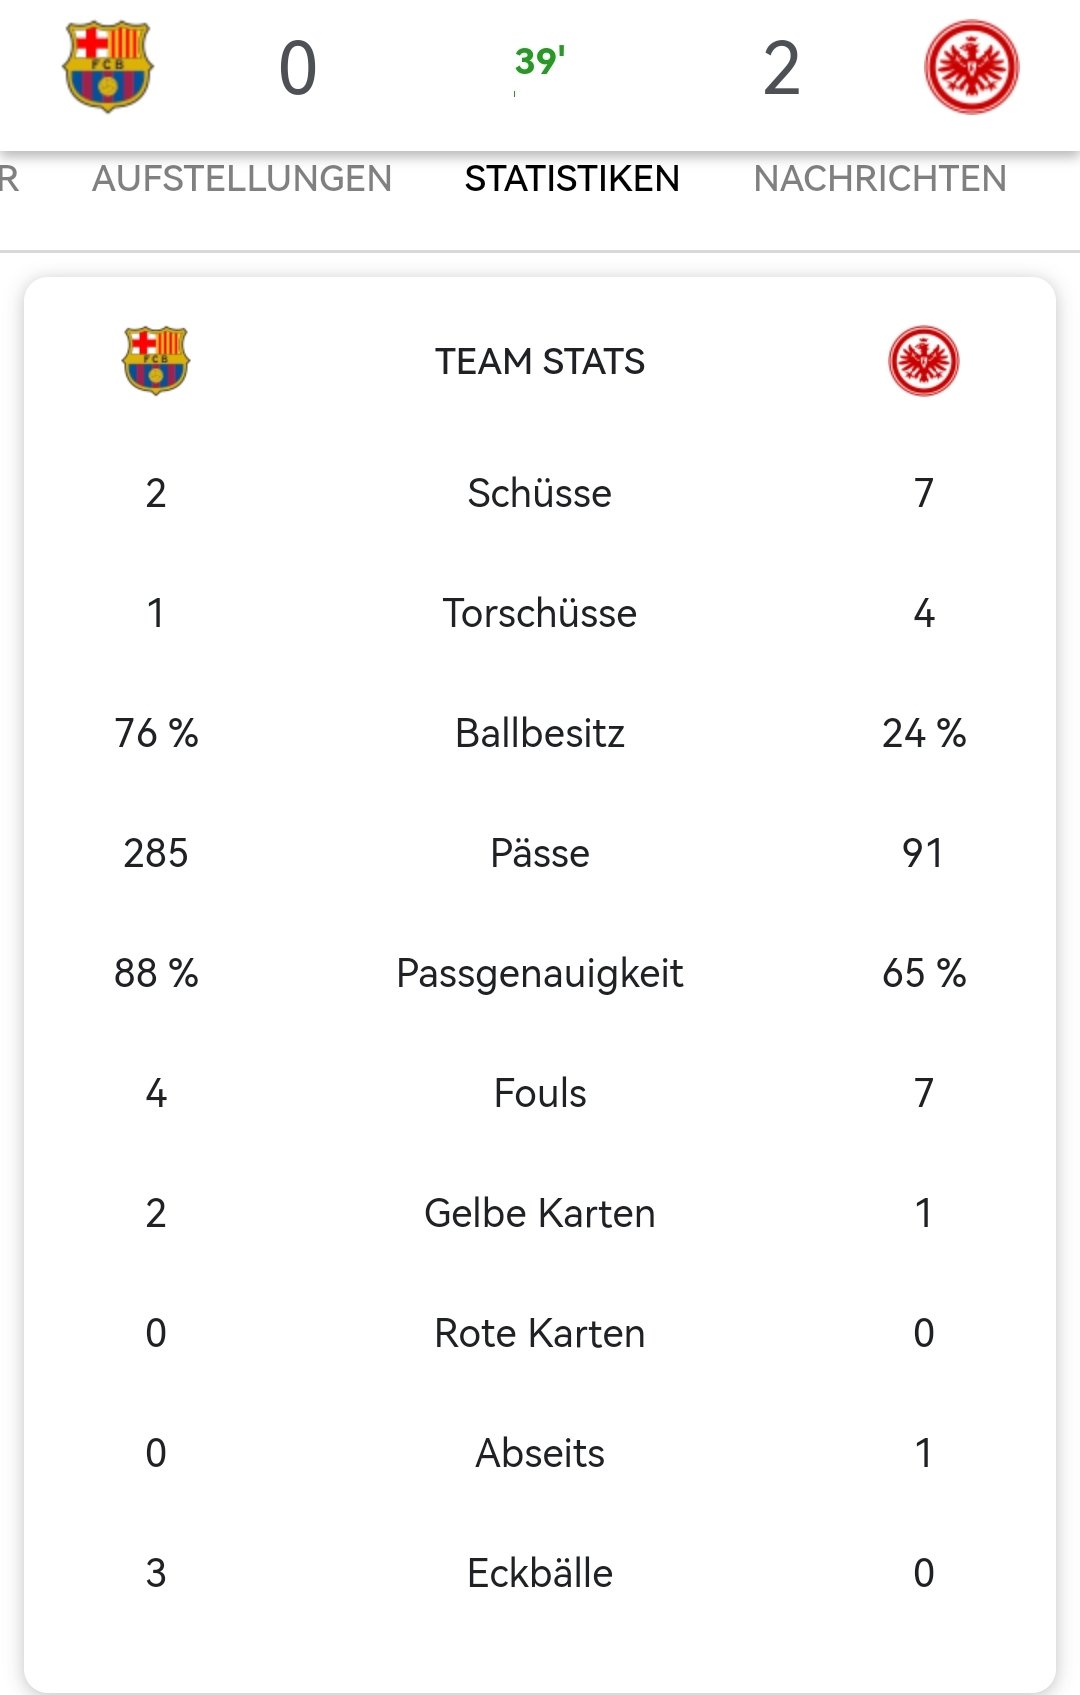
Task: Tap the Passgenauigkeit row label
Action: pyautogui.click(x=540, y=974)
